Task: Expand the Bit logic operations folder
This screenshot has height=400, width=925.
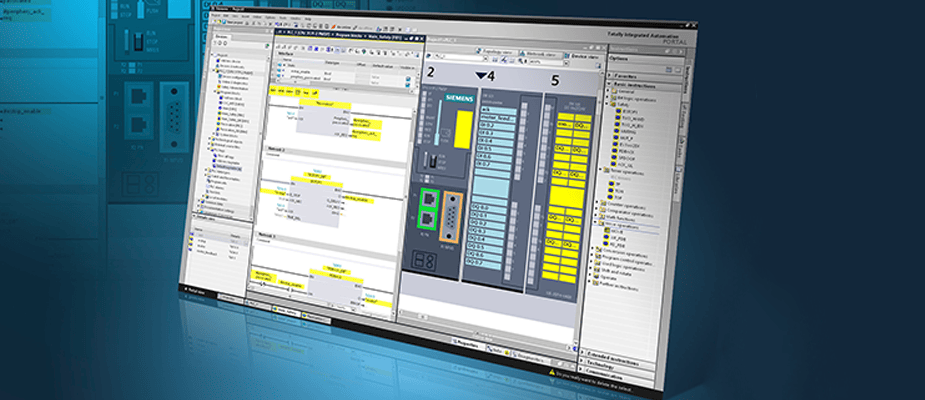Action: point(606,99)
